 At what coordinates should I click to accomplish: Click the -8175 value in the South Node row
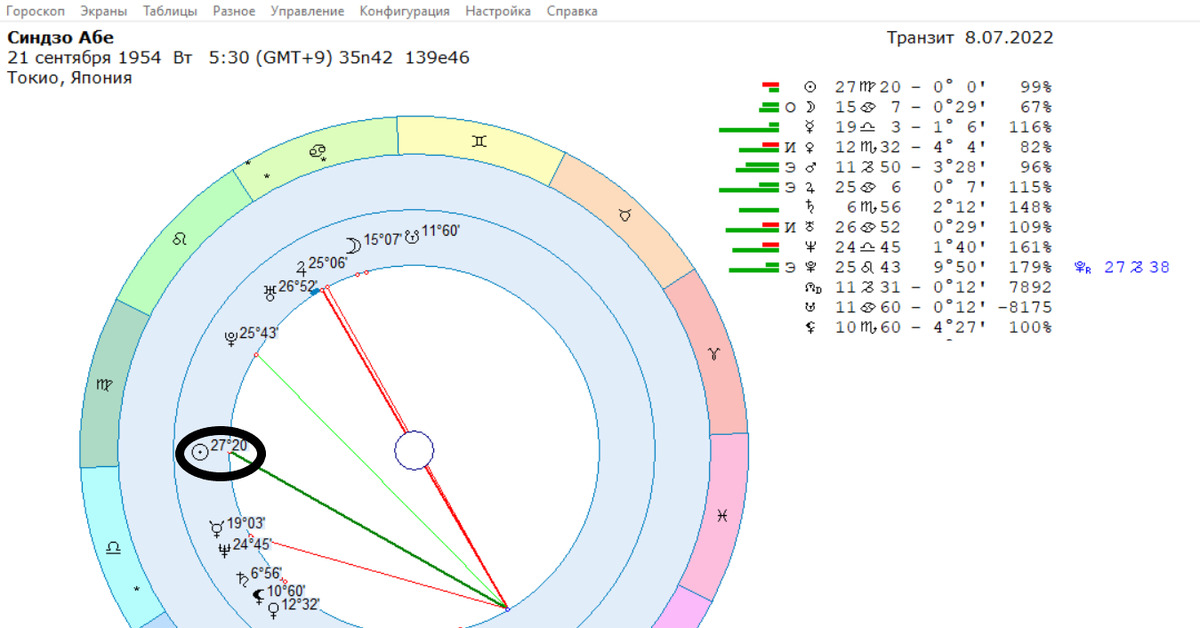click(1027, 307)
